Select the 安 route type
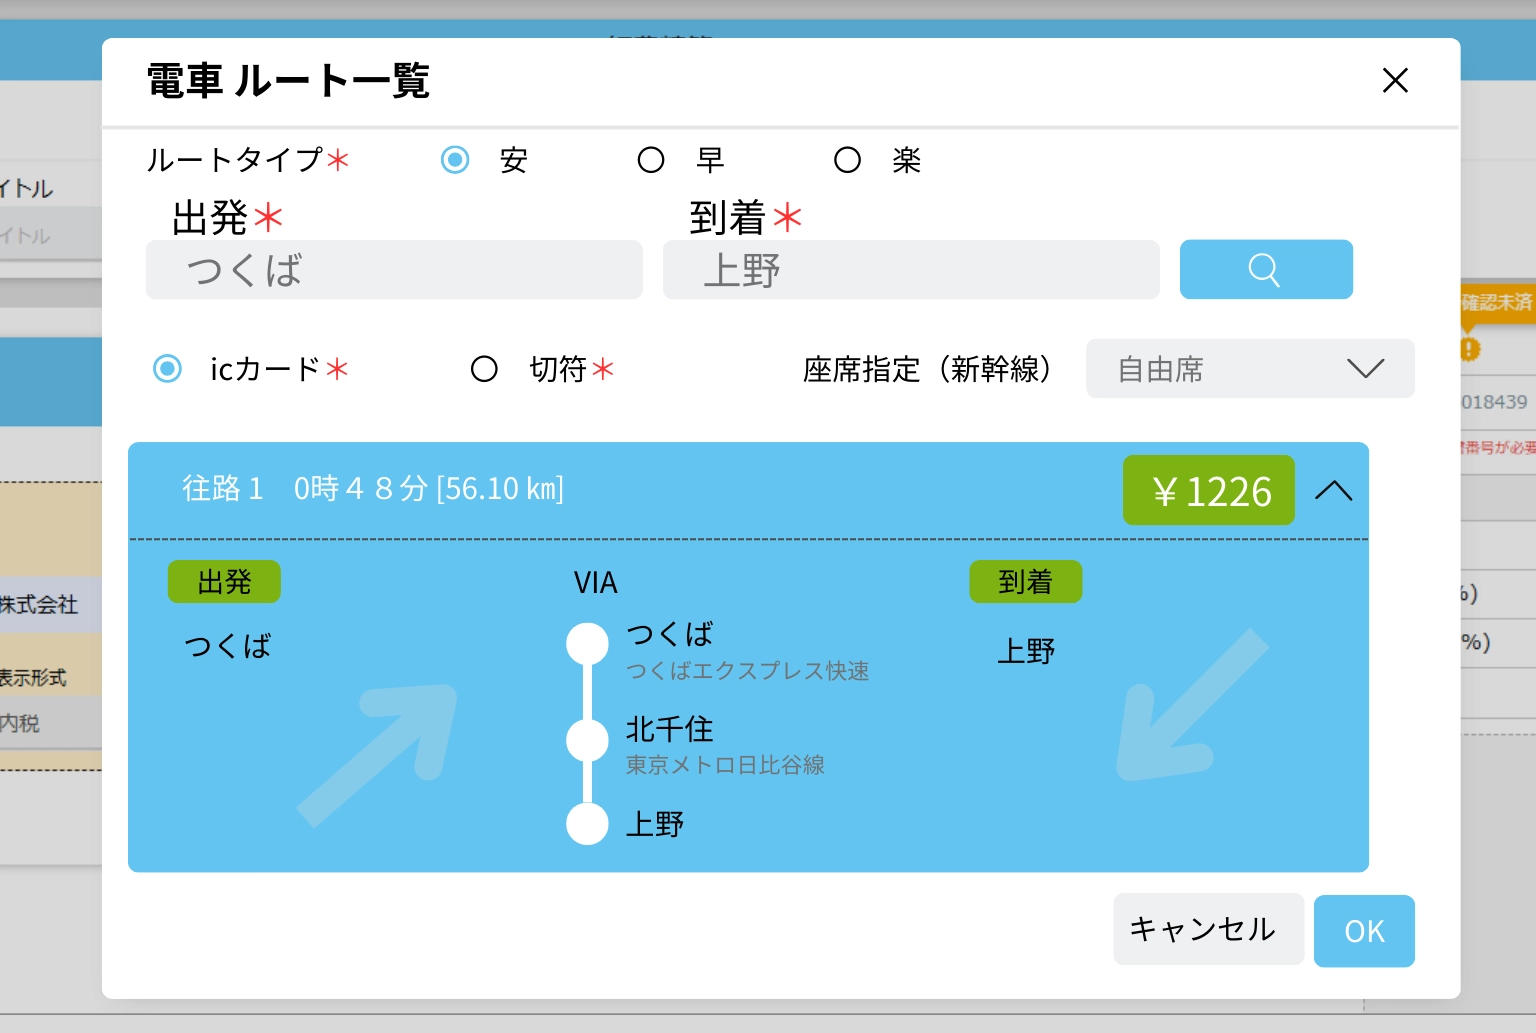The height and width of the screenshot is (1033, 1536). click(455, 160)
